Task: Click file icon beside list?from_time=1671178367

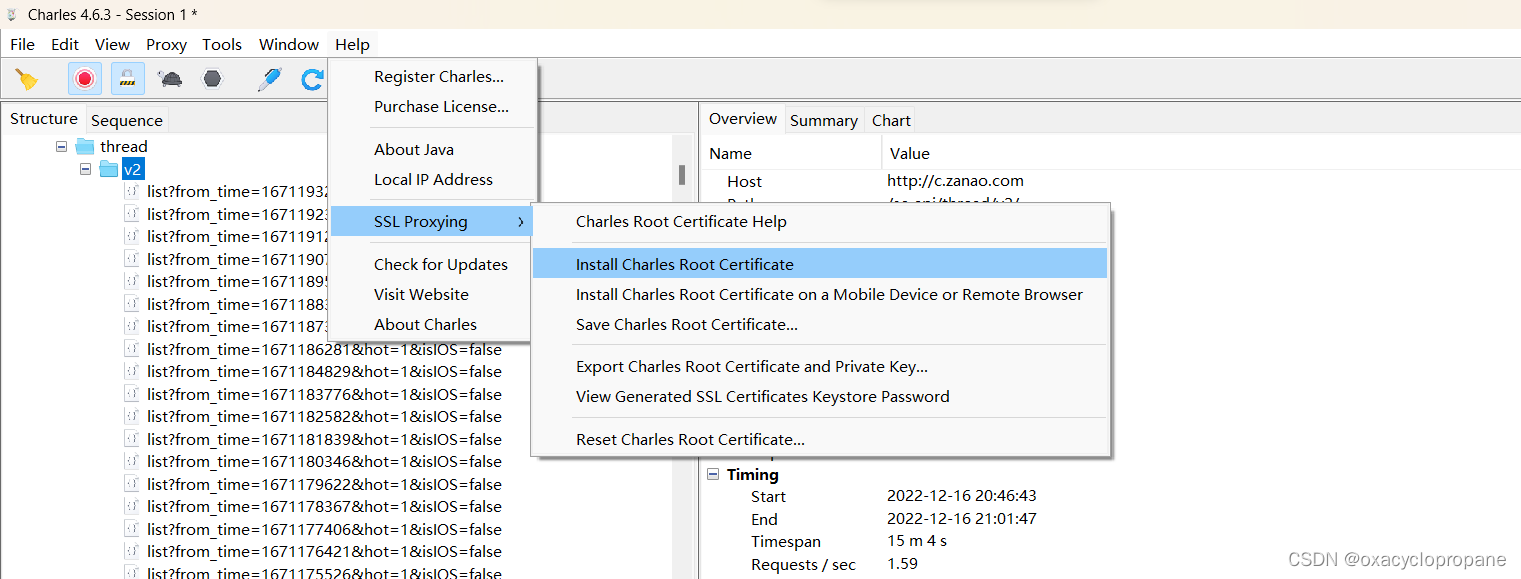Action: [131, 507]
